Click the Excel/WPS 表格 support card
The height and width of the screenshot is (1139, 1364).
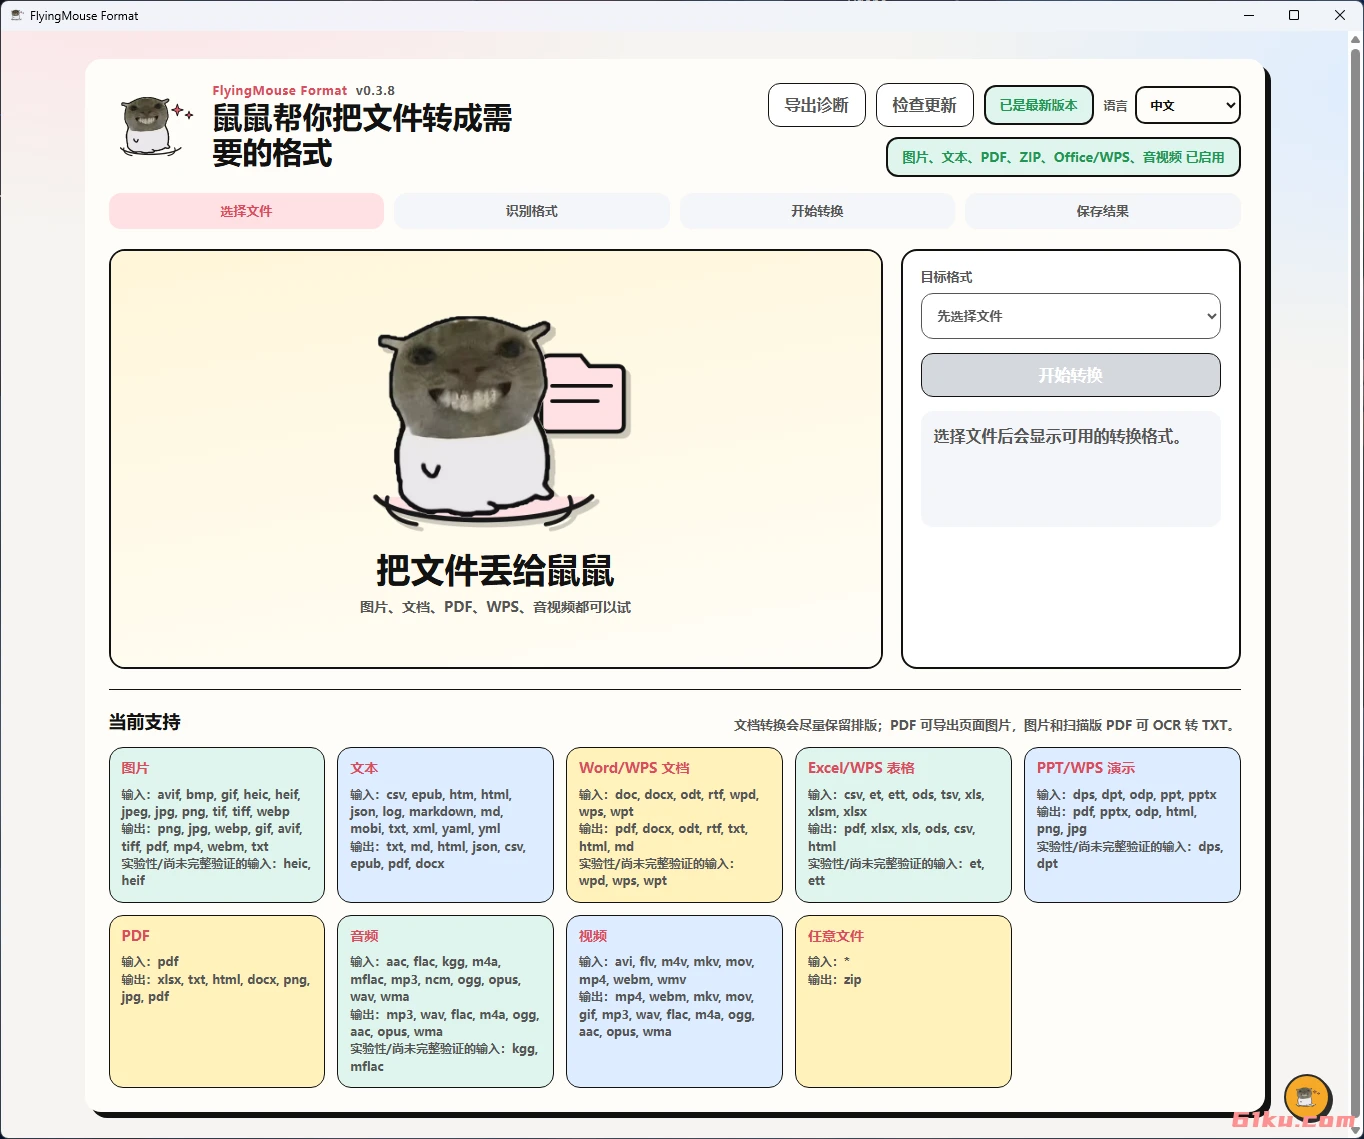904,825
